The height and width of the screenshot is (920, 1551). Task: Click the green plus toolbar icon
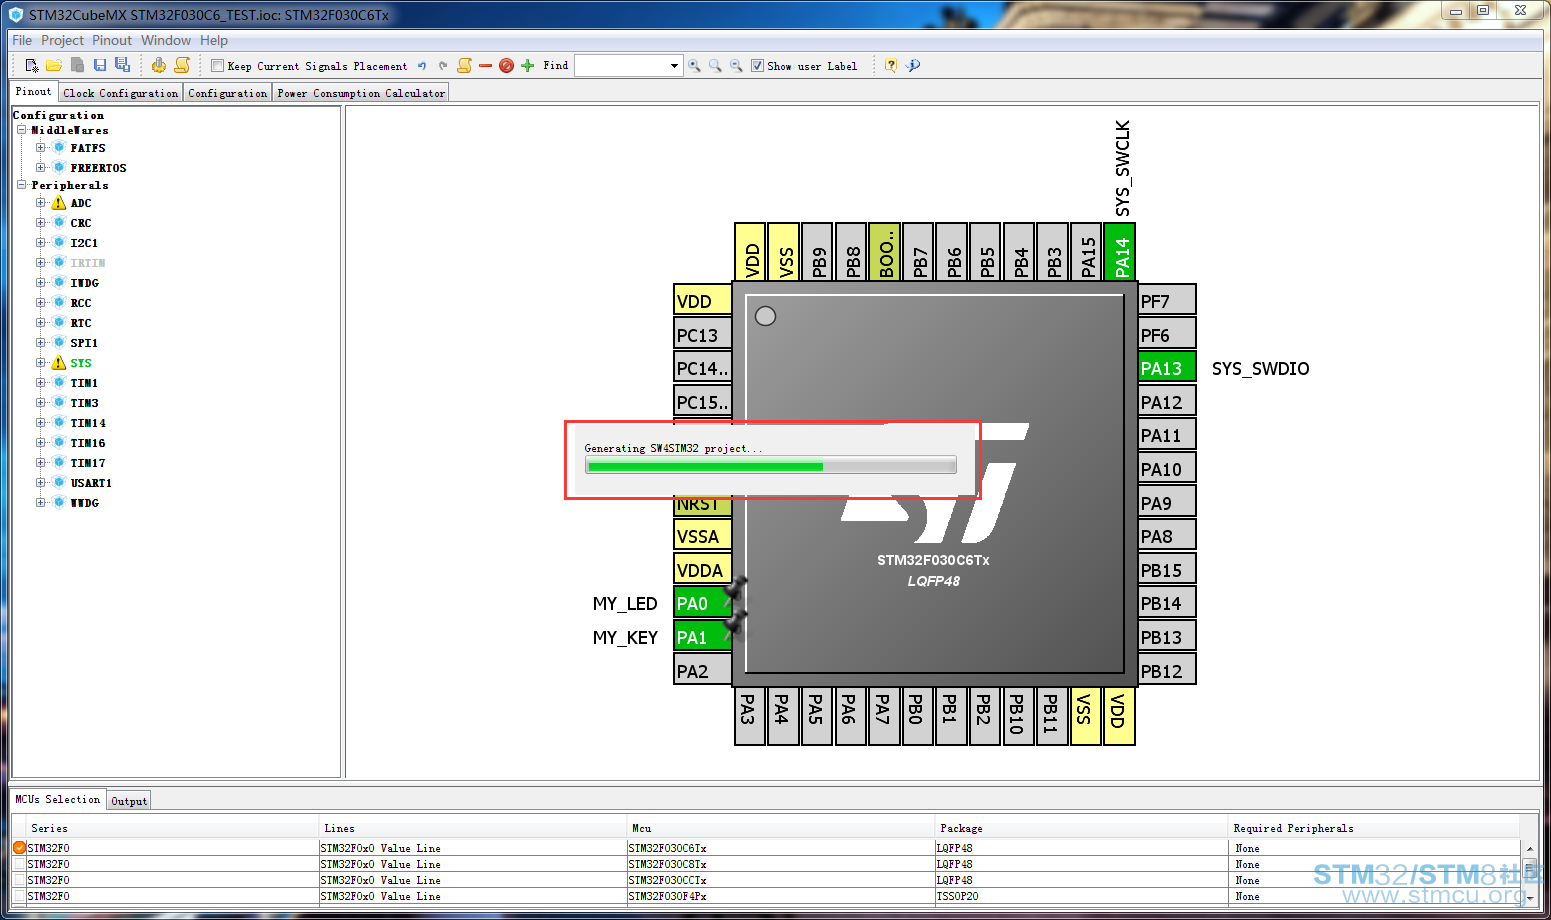(x=528, y=66)
